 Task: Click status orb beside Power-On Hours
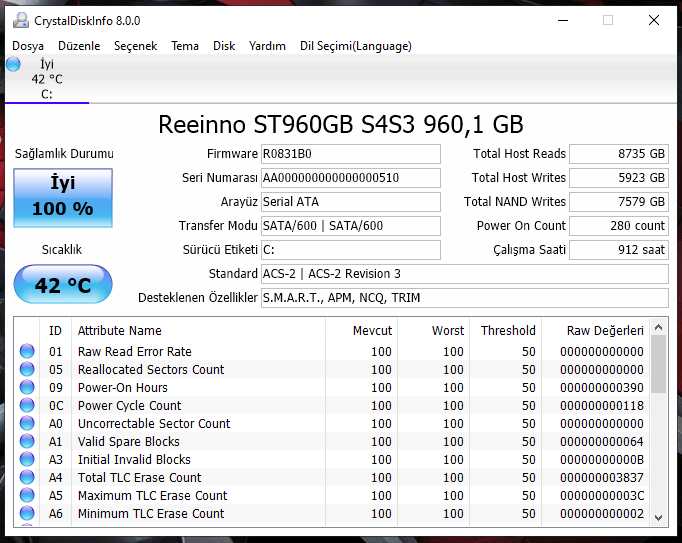(x=27, y=388)
